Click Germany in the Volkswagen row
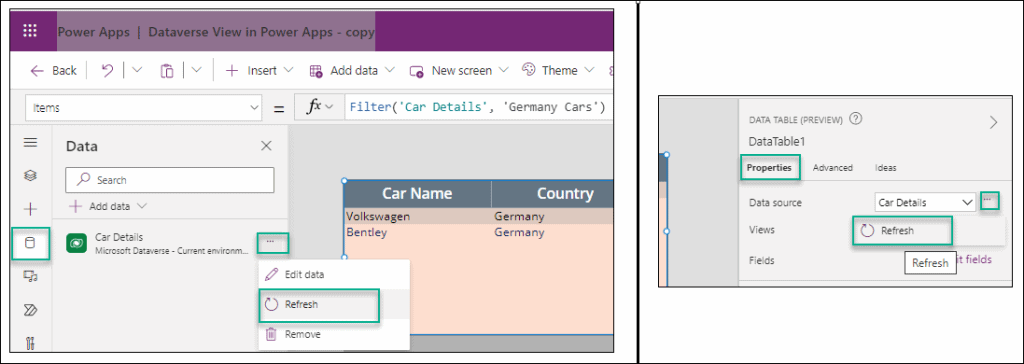Screen dimensions: 1024x364 (x=519, y=216)
